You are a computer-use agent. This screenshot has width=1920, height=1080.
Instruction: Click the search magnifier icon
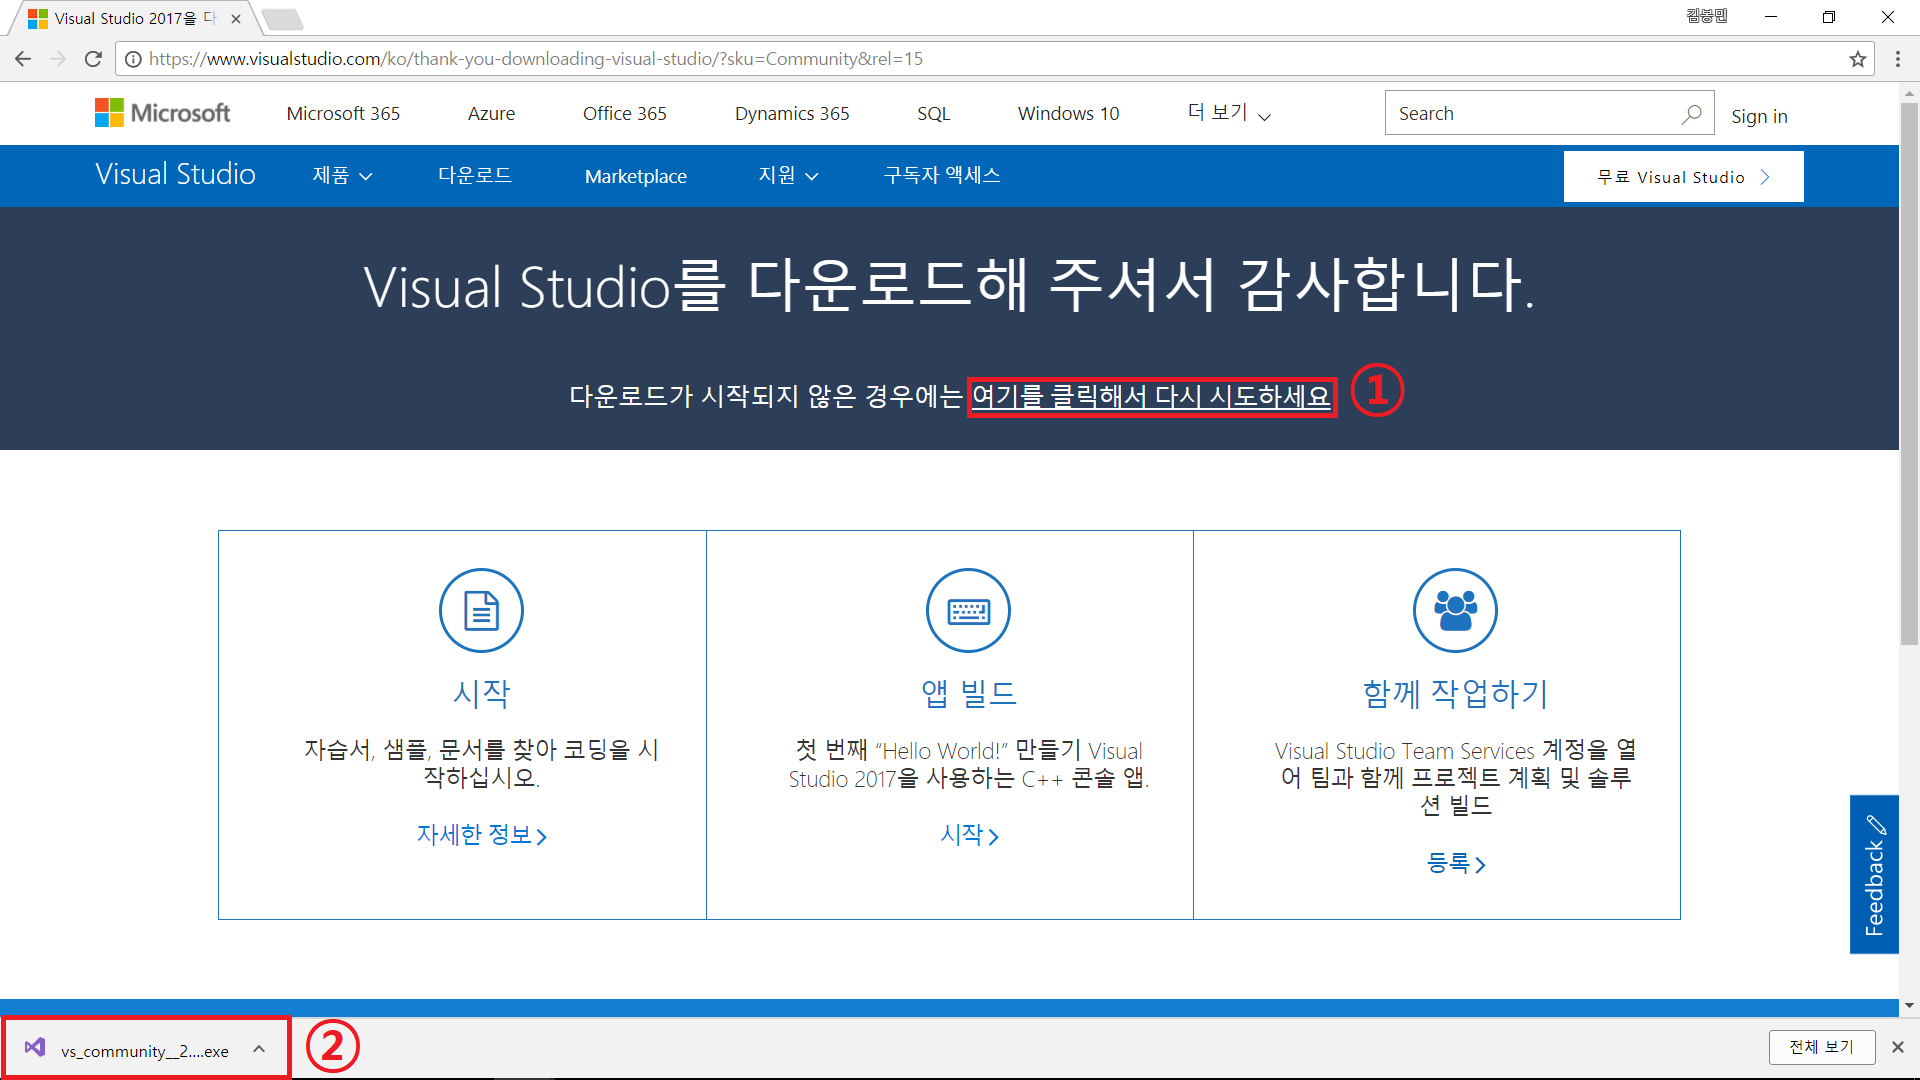pos(1691,114)
